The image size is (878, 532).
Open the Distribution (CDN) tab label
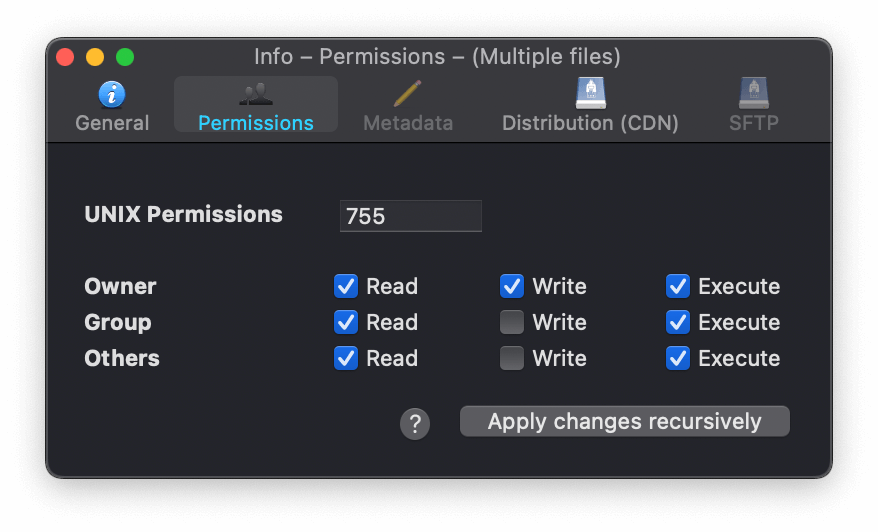click(590, 123)
